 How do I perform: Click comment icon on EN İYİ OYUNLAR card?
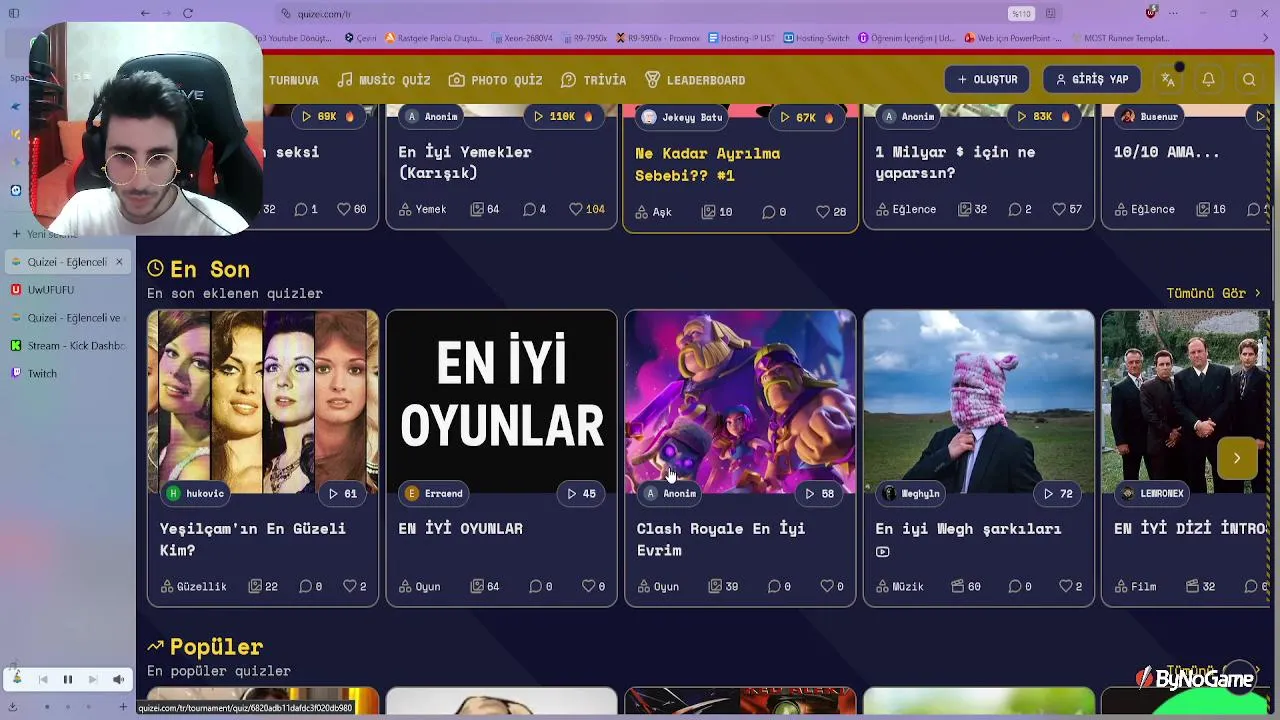(535, 586)
